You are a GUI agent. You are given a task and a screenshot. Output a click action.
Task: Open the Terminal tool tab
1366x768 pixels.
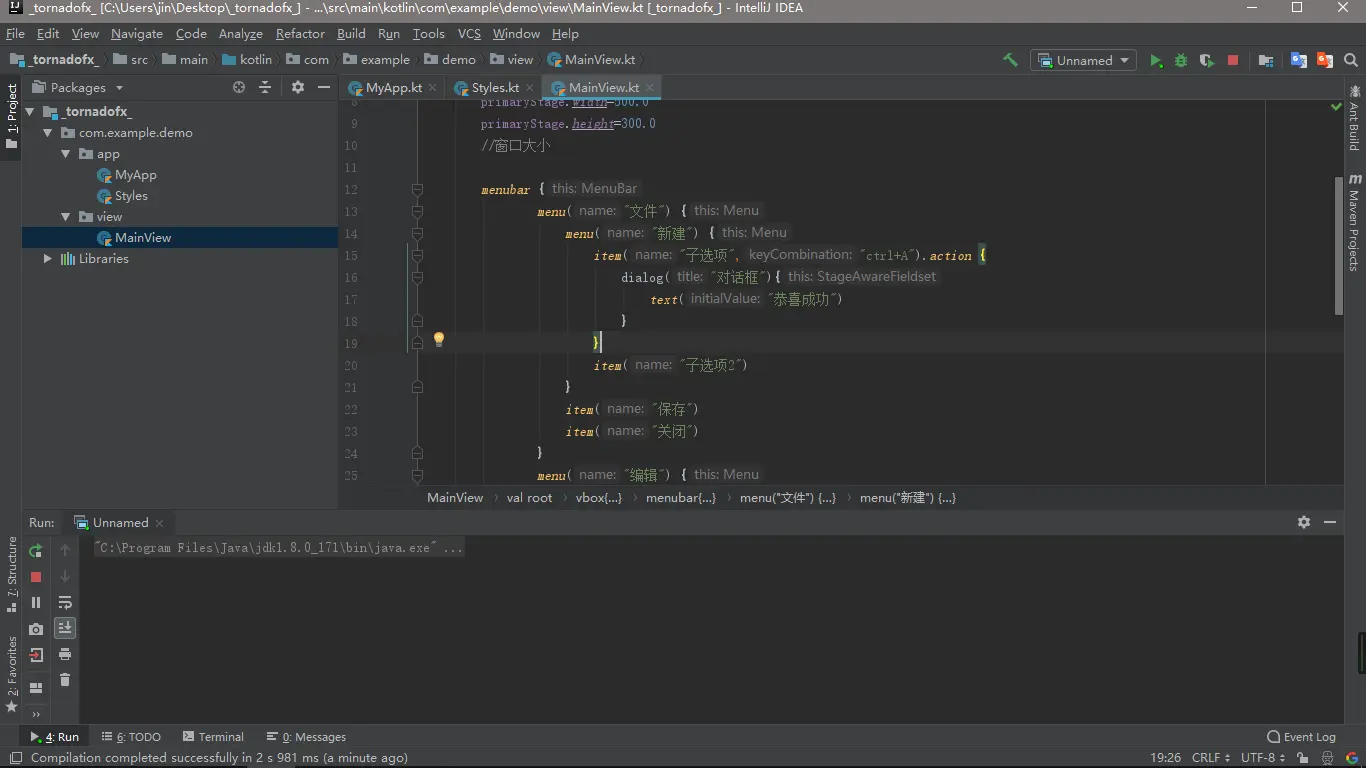[213, 736]
